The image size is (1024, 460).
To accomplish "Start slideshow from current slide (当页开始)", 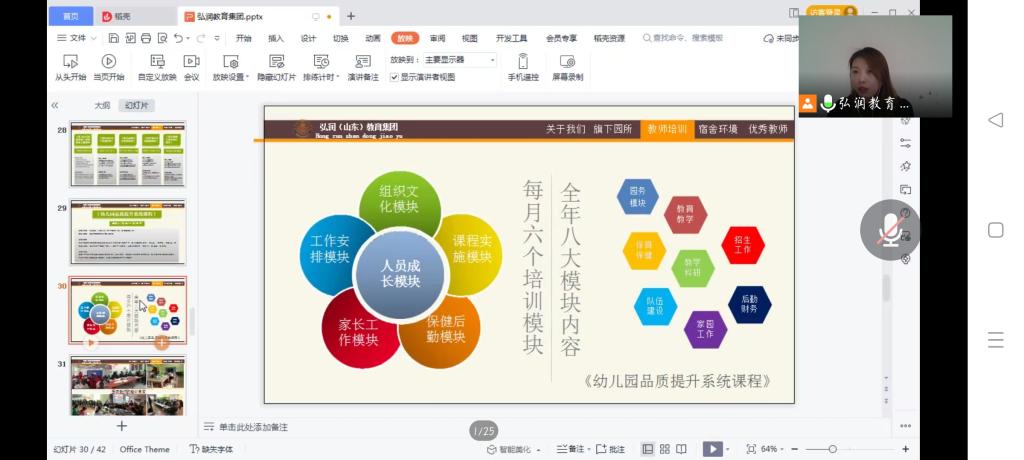I will click(x=109, y=62).
